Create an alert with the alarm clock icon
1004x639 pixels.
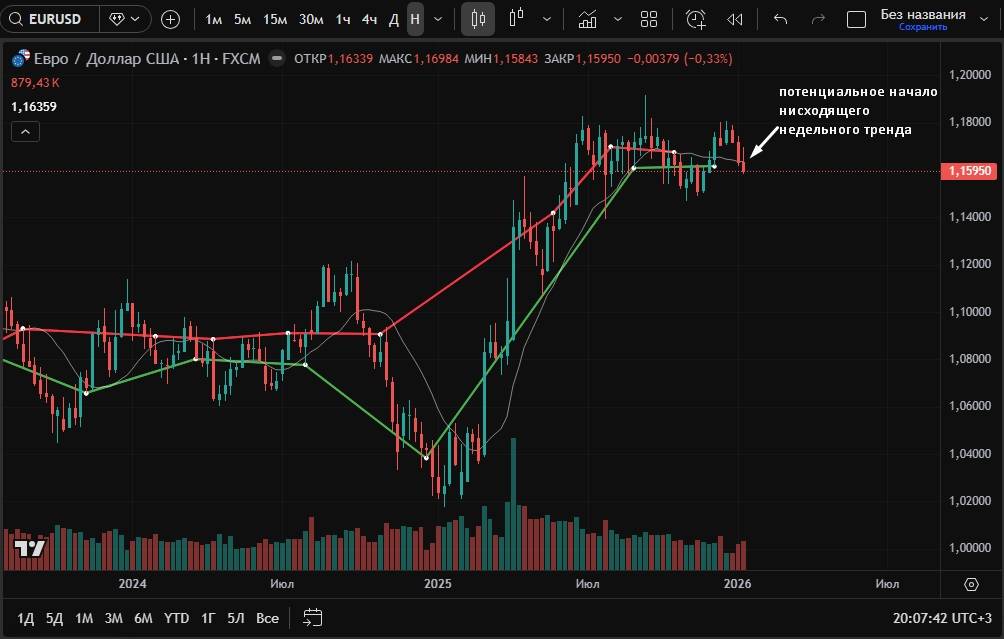[x=696, y=19]
